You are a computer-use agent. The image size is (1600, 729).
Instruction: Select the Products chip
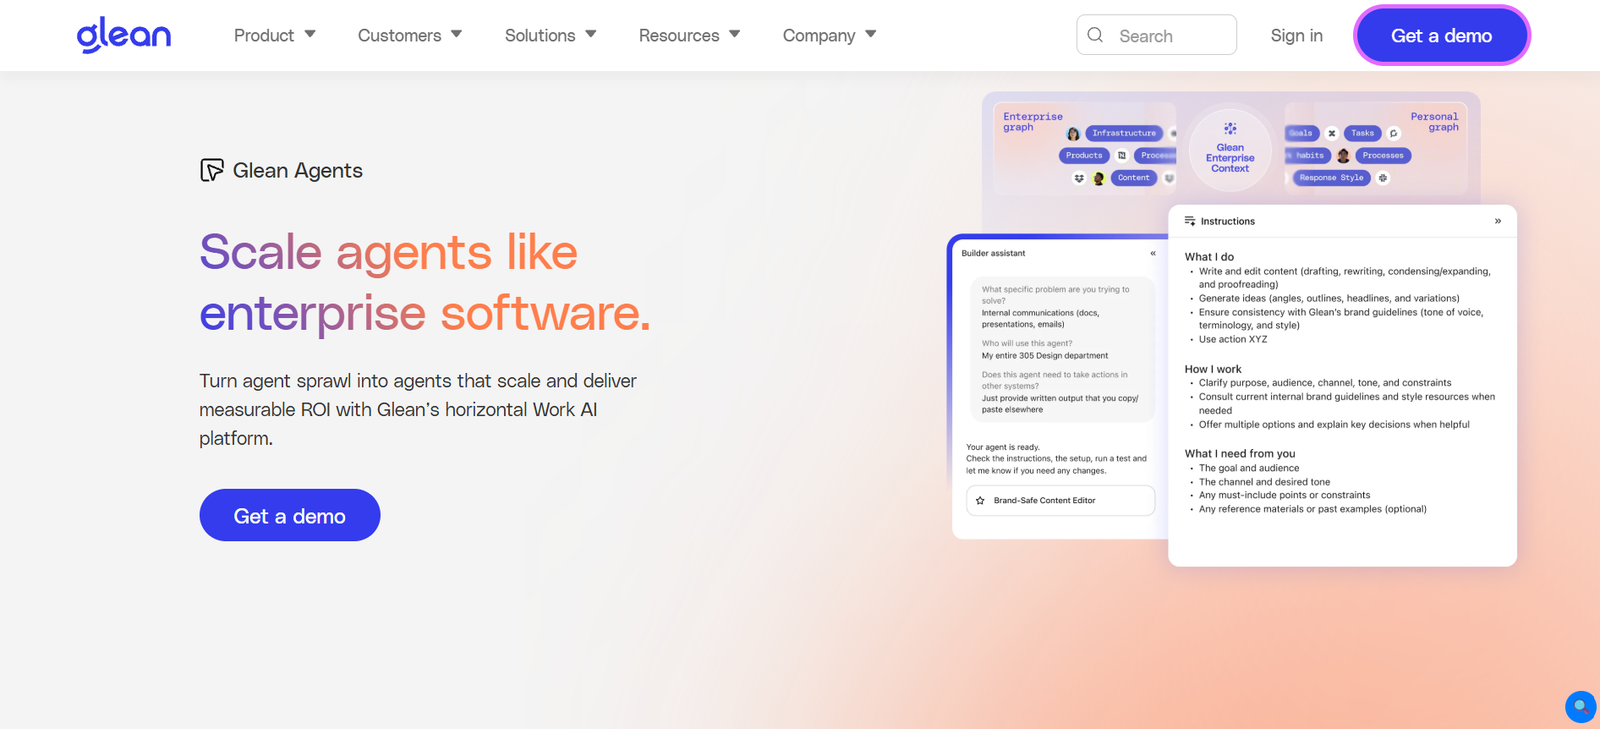pyautogui.click(x=1084, y=155)
